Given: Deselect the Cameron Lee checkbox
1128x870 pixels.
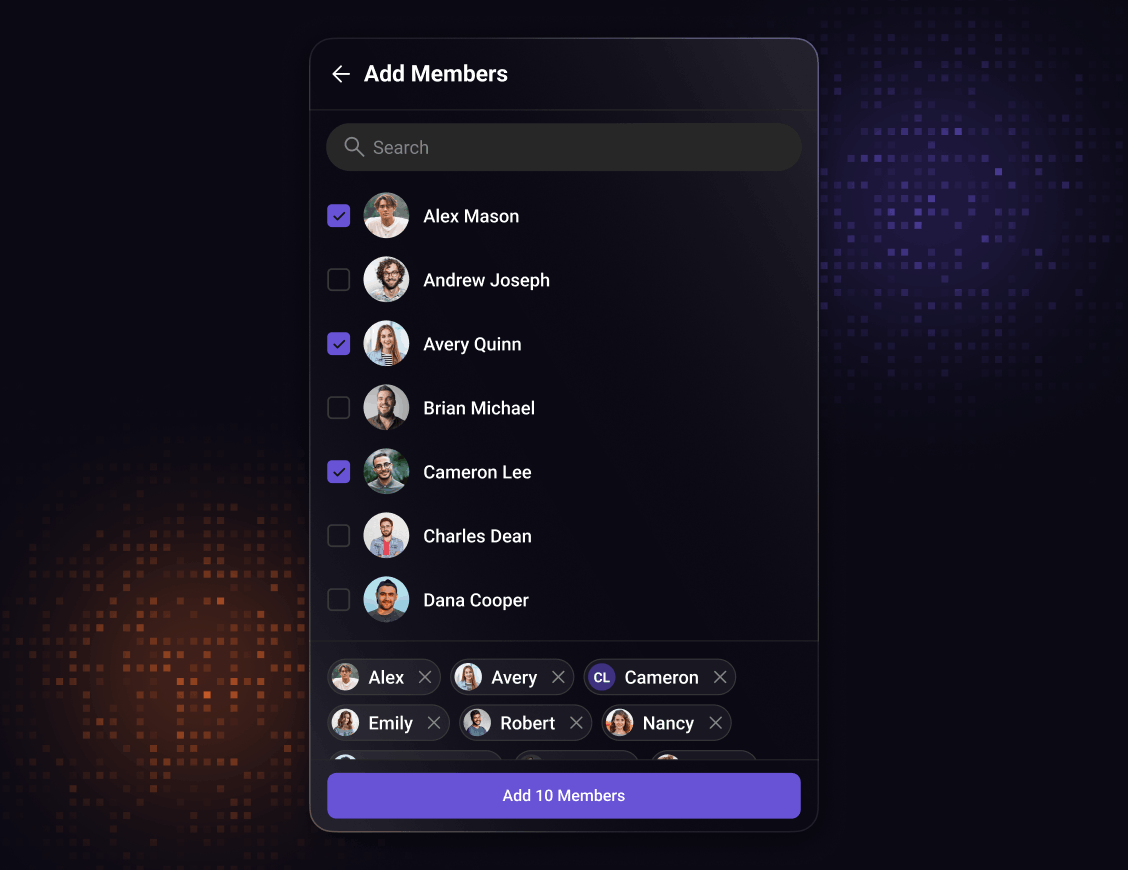Looking at the screenshot, I should tap(339, 471).
